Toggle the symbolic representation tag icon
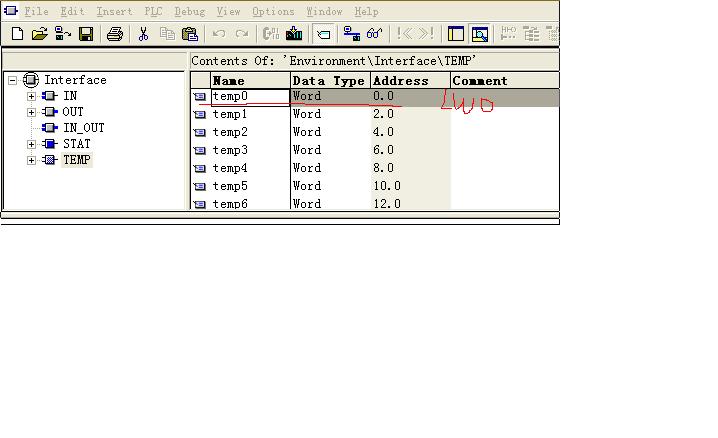 point(323,34)
